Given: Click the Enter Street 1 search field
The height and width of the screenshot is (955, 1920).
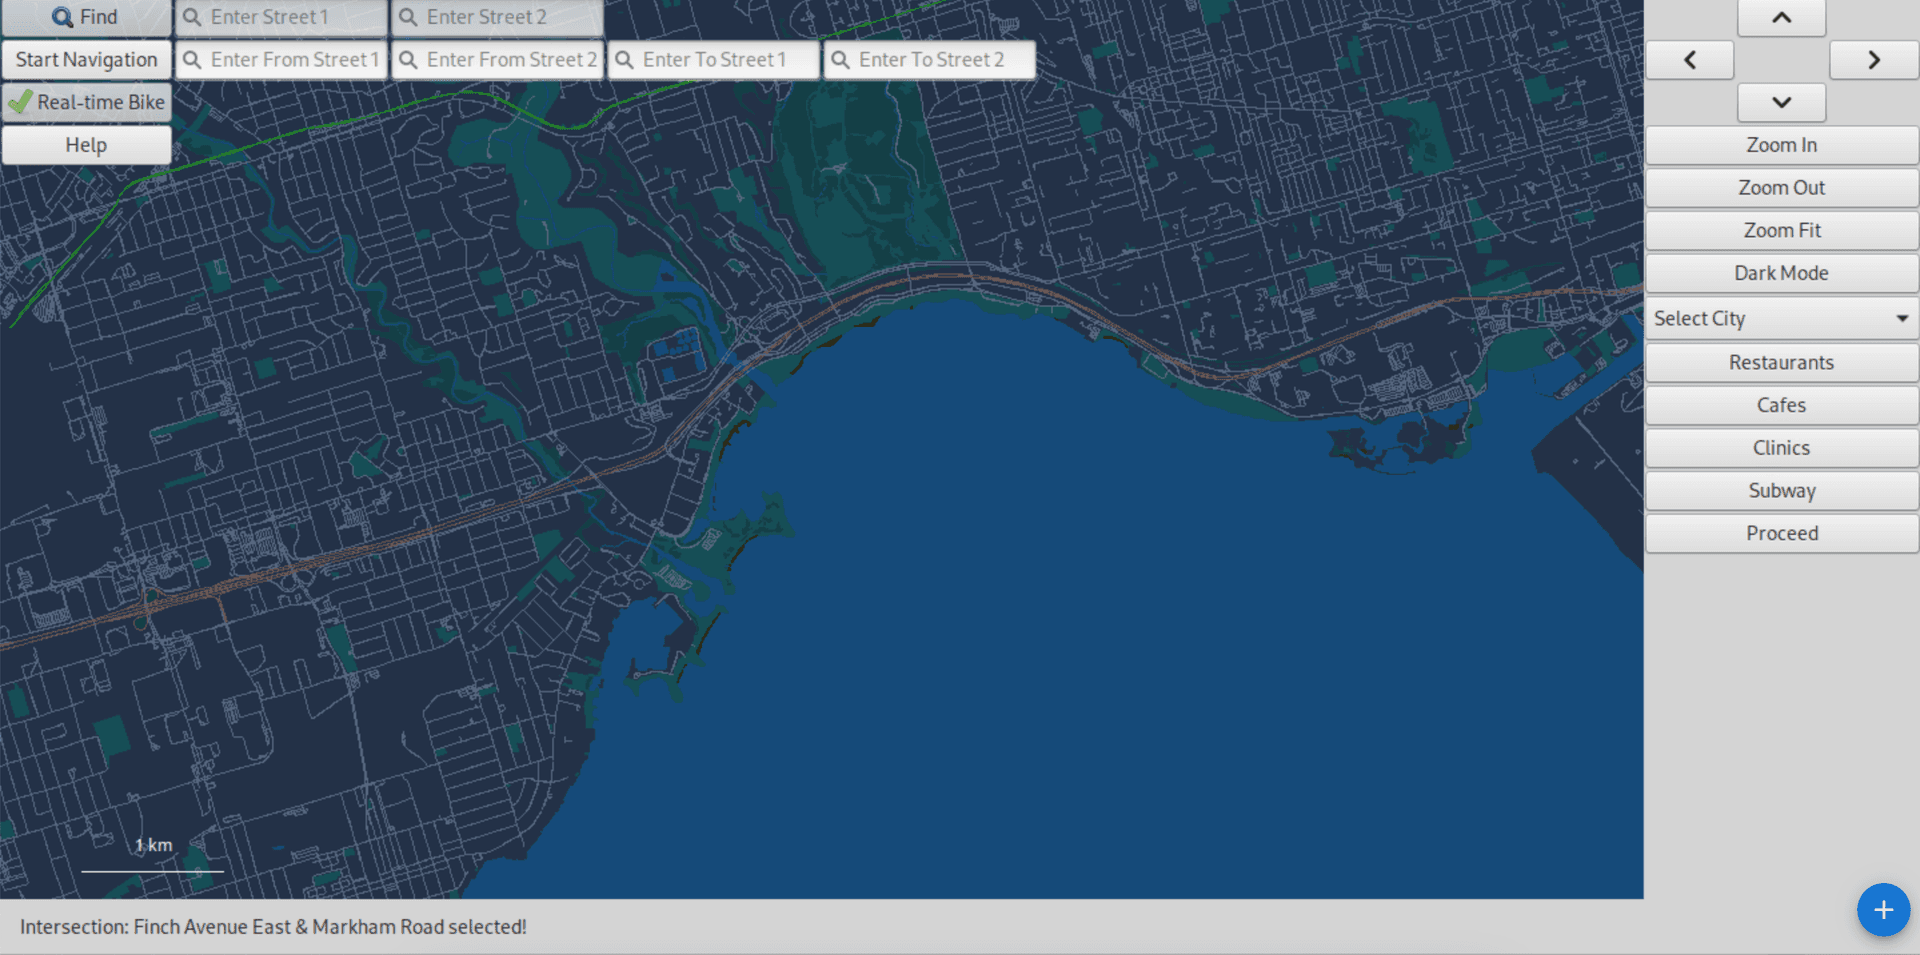Looking at the screenshot, I should (281, 17).
